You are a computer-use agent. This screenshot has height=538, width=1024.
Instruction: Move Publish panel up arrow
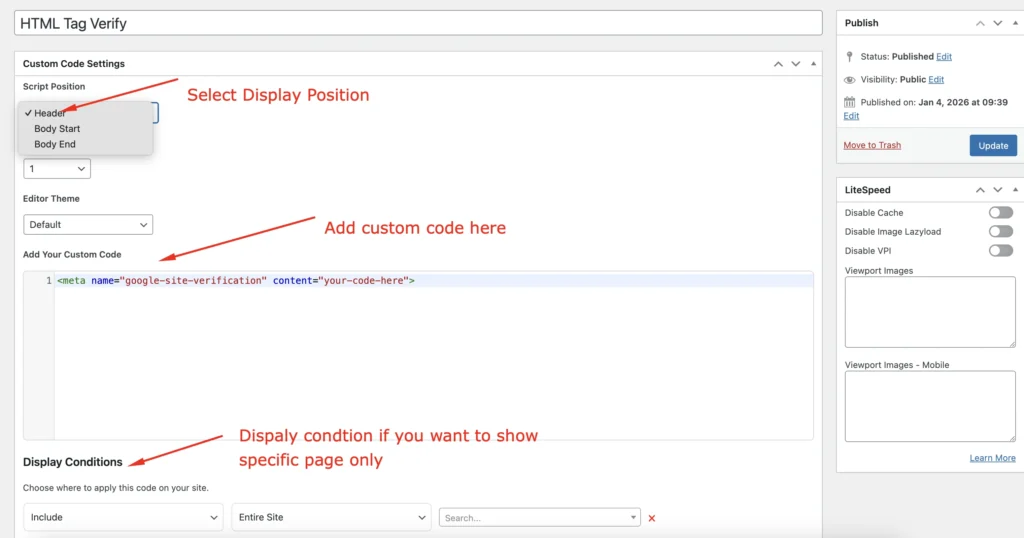click(981, 23)
